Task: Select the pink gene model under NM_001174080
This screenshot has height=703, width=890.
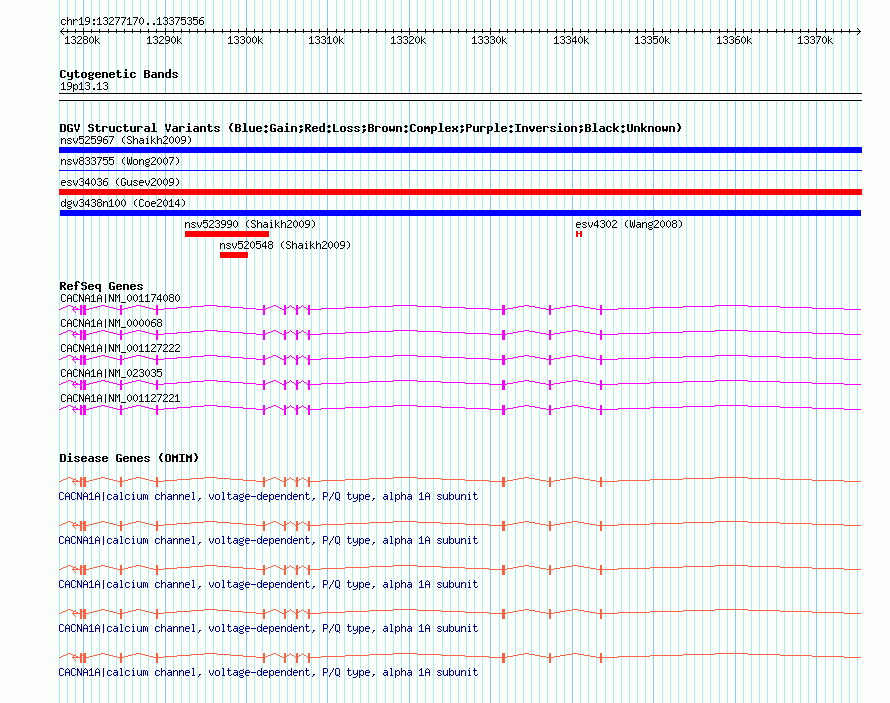Action: pos(460,309)
